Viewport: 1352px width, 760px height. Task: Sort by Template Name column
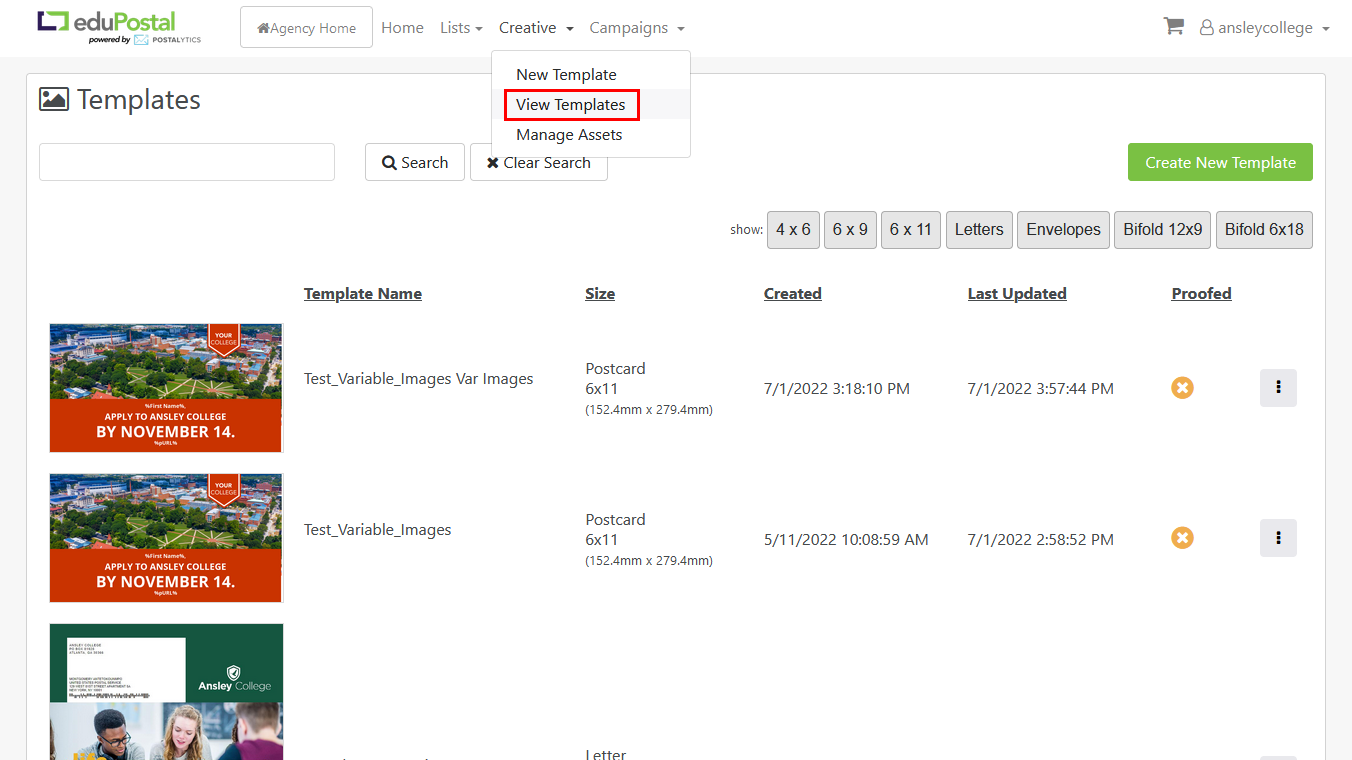(363, 294)
